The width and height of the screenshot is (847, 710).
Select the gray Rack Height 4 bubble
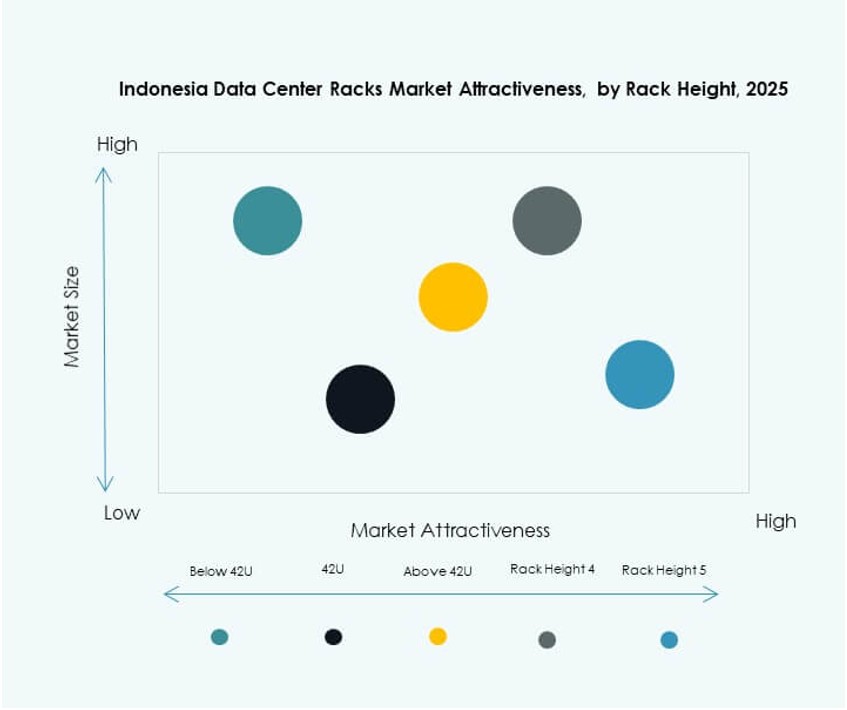(x=546, y=220)
